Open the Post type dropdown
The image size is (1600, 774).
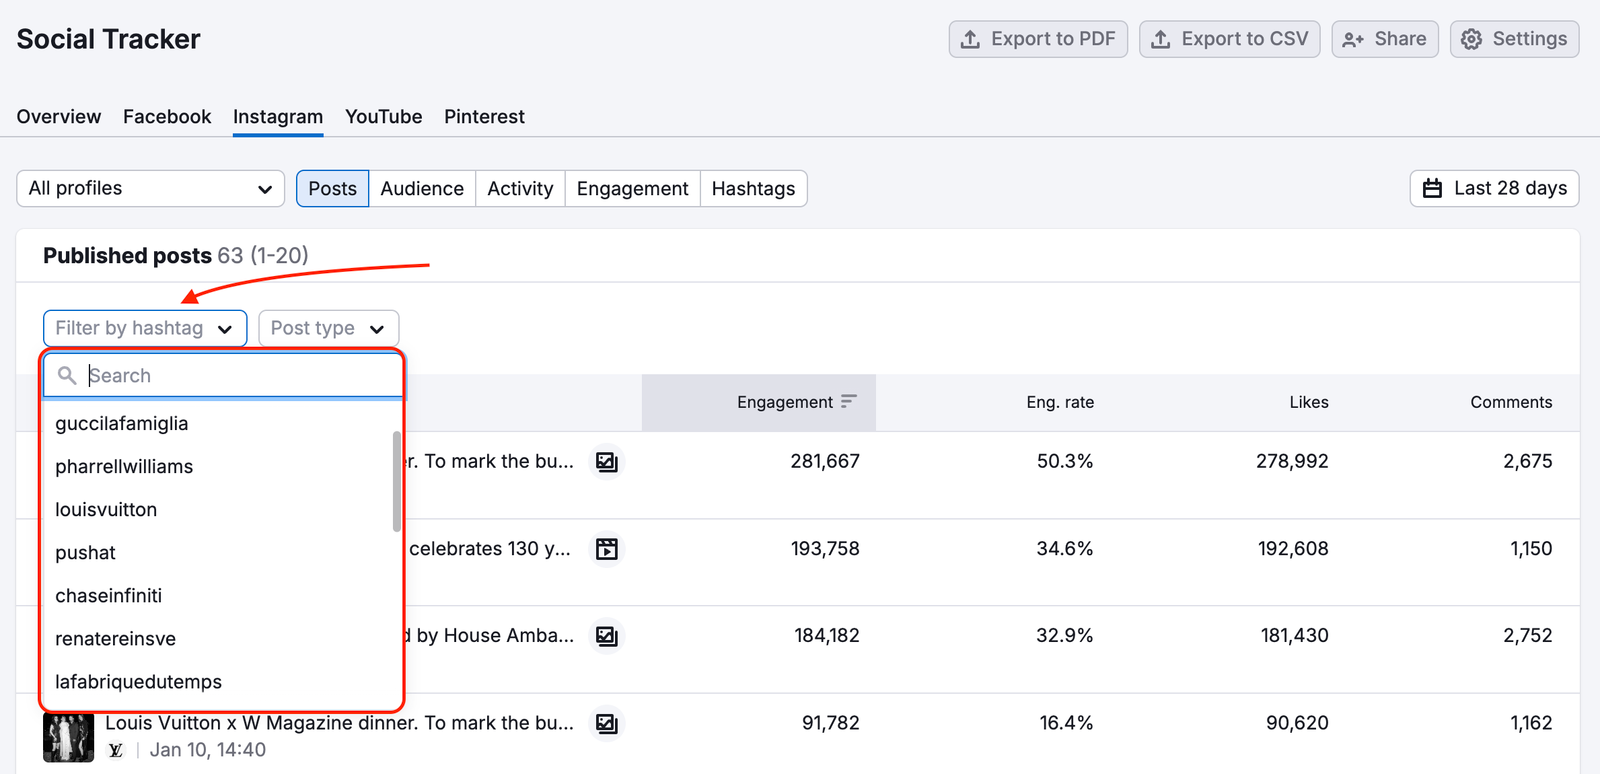328,329
